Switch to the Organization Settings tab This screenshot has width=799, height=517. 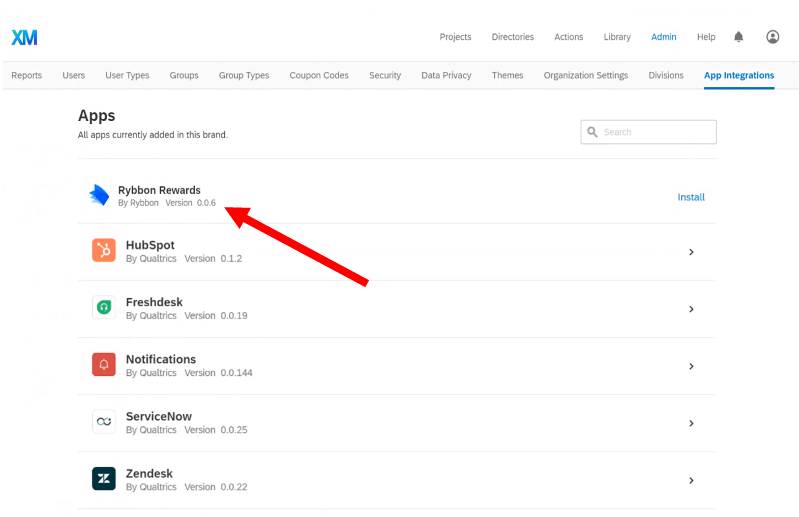tap(586, 75)
